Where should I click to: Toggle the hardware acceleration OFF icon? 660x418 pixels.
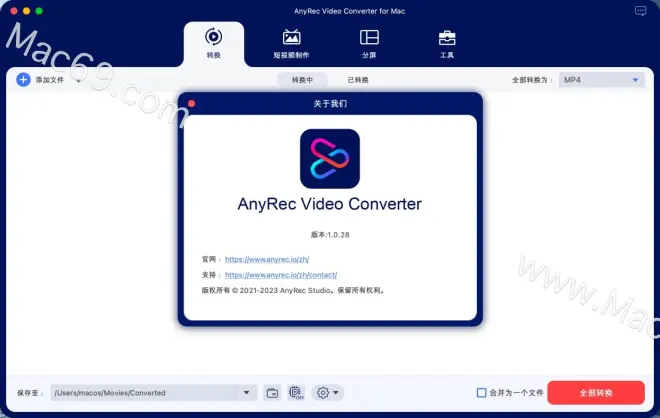[296, 393]
